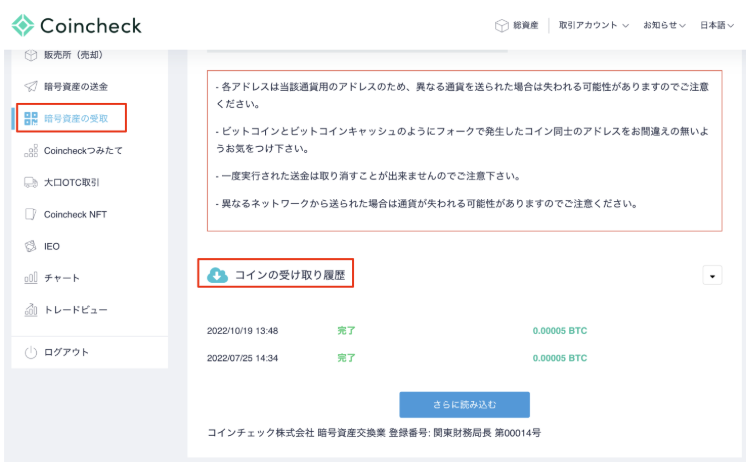This screenshot has width=746, height=462.
Task: Click the Coincheck NFT icon
Action: 30,214
